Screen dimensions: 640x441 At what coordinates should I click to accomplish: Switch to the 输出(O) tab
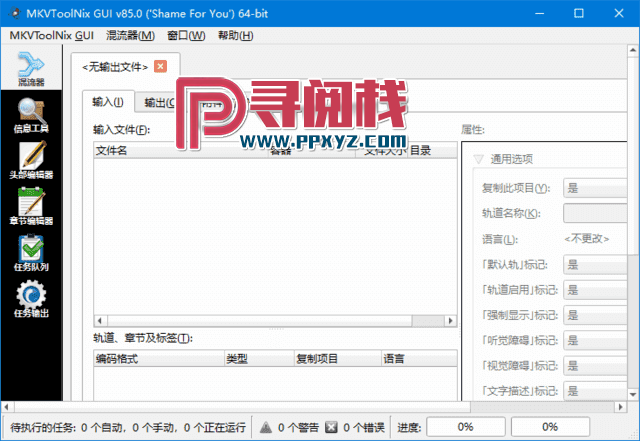(x=159, y=102)
